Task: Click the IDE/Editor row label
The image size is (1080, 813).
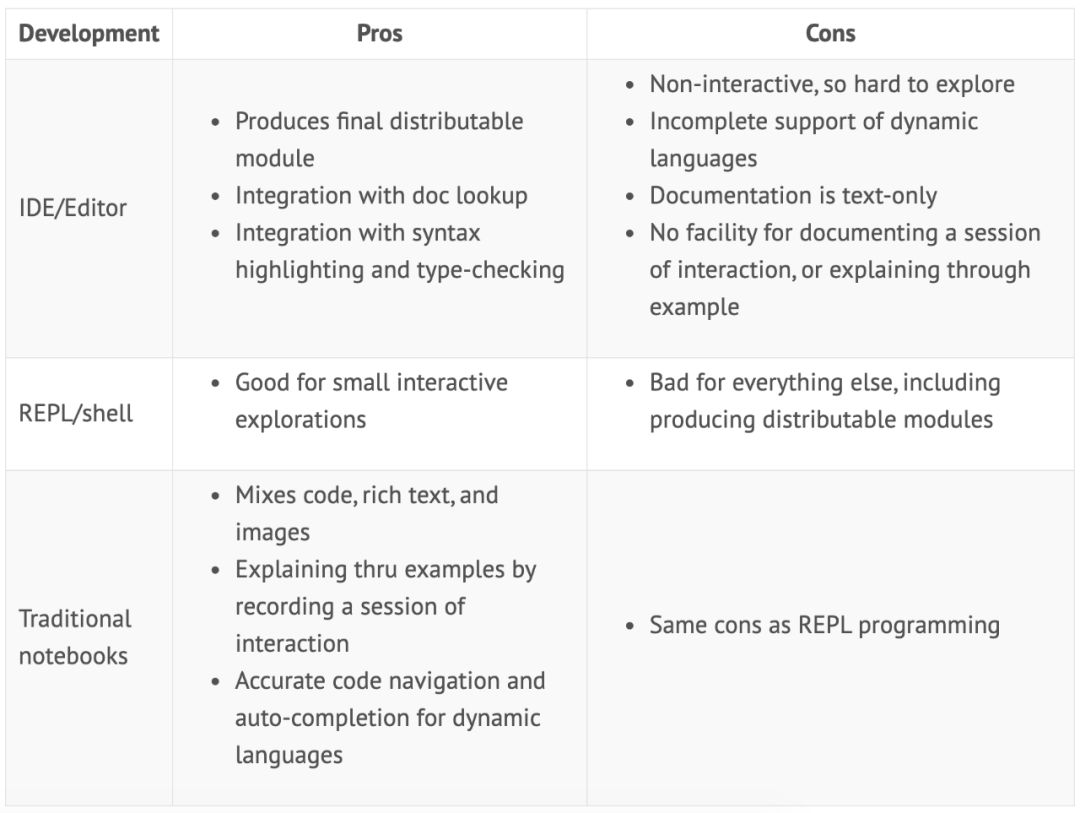Action: click(73, 208)
